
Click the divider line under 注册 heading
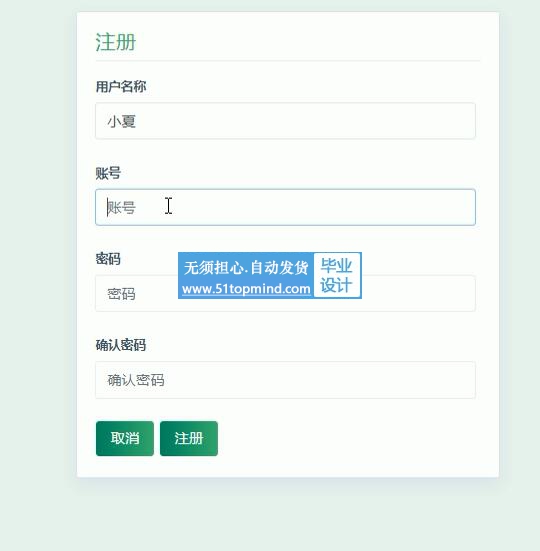[x=288, y=61]
